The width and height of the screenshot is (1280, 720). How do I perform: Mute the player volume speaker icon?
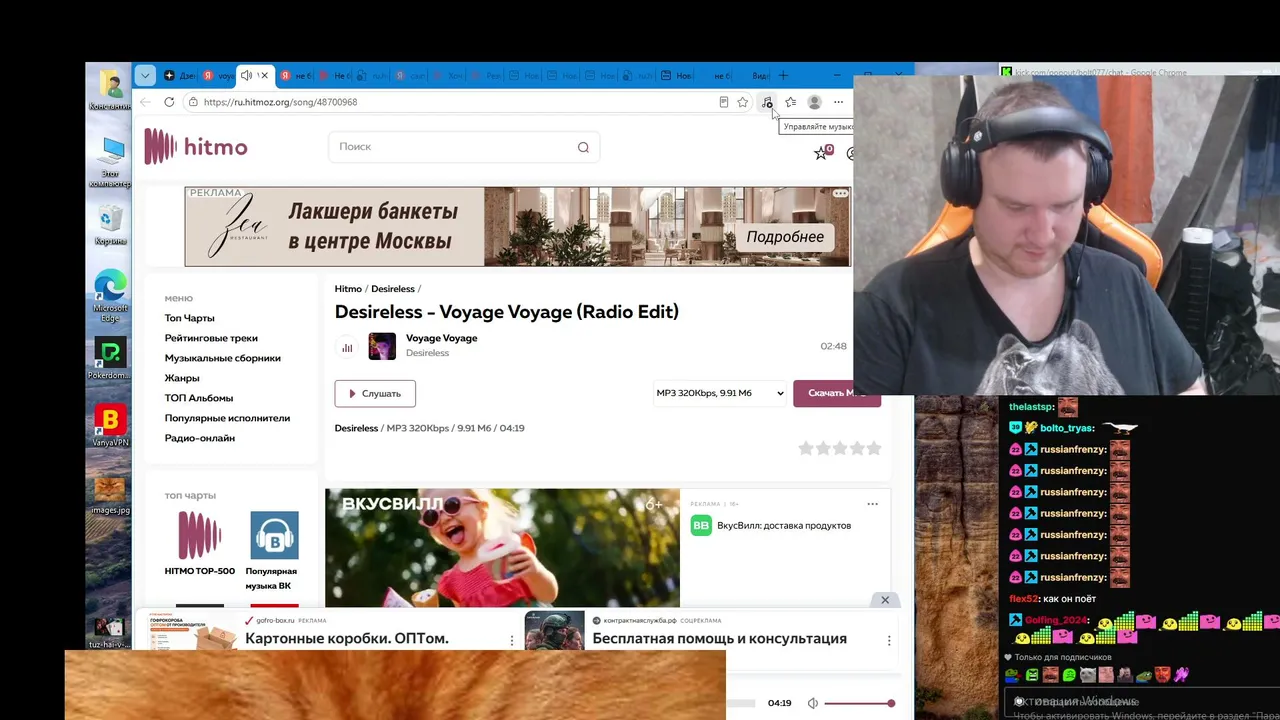pyautogui.click(x=813, y=703)
